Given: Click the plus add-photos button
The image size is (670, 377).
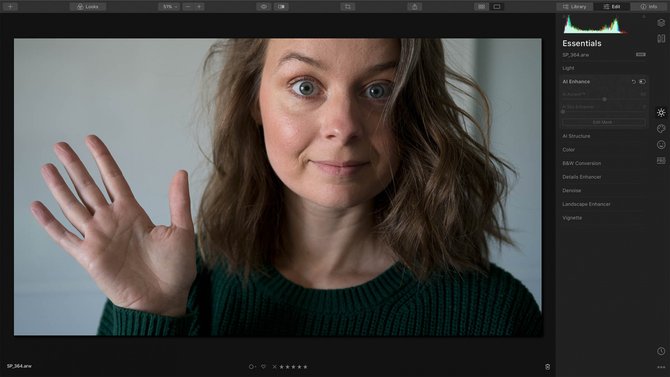Looking at the screenshot, I should tap(10, 6).
